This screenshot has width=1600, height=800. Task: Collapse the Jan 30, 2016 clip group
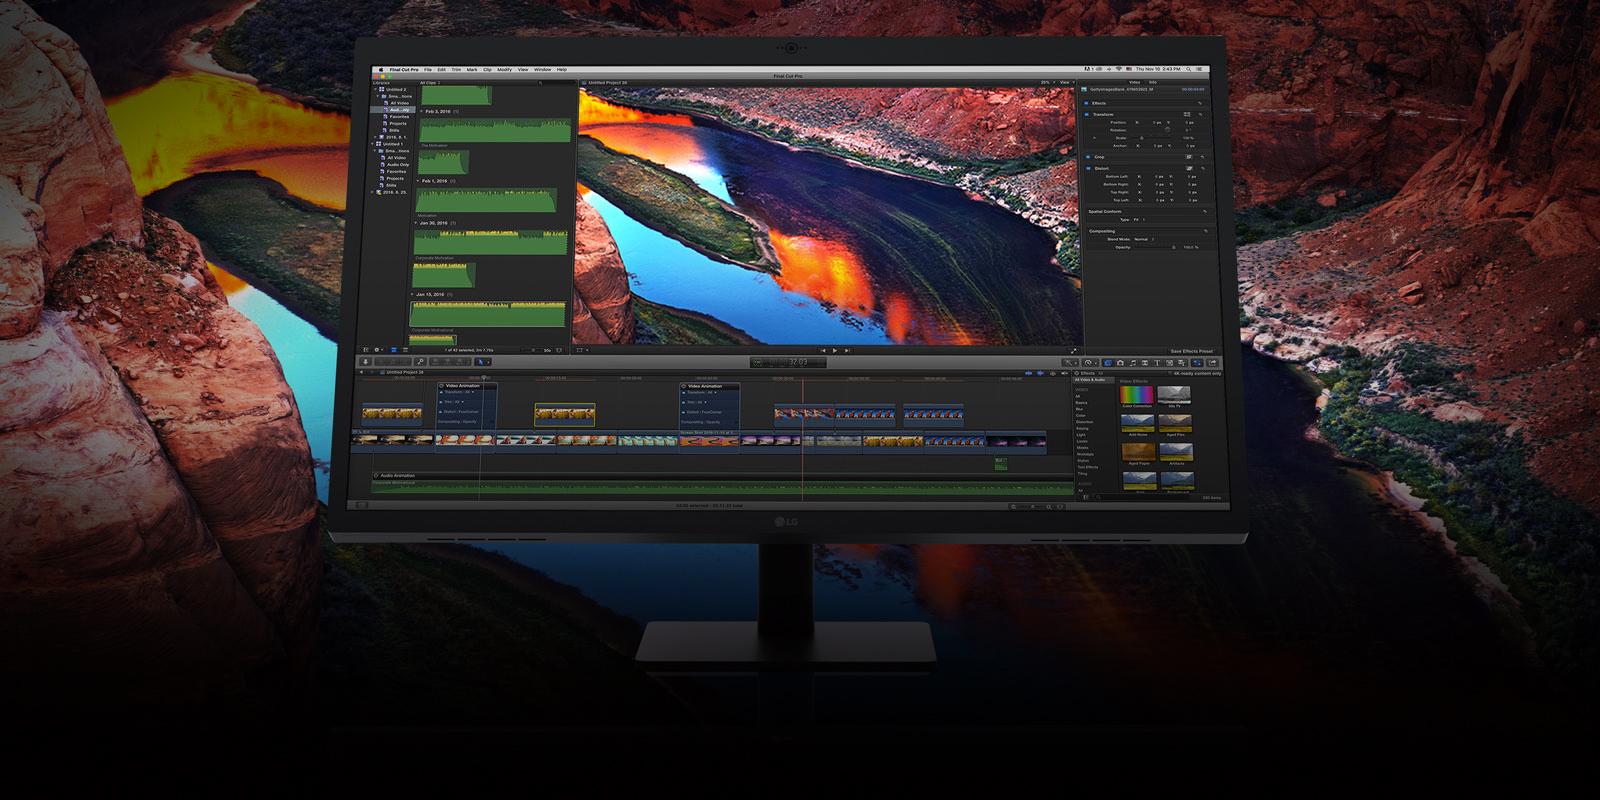[416, 223]
